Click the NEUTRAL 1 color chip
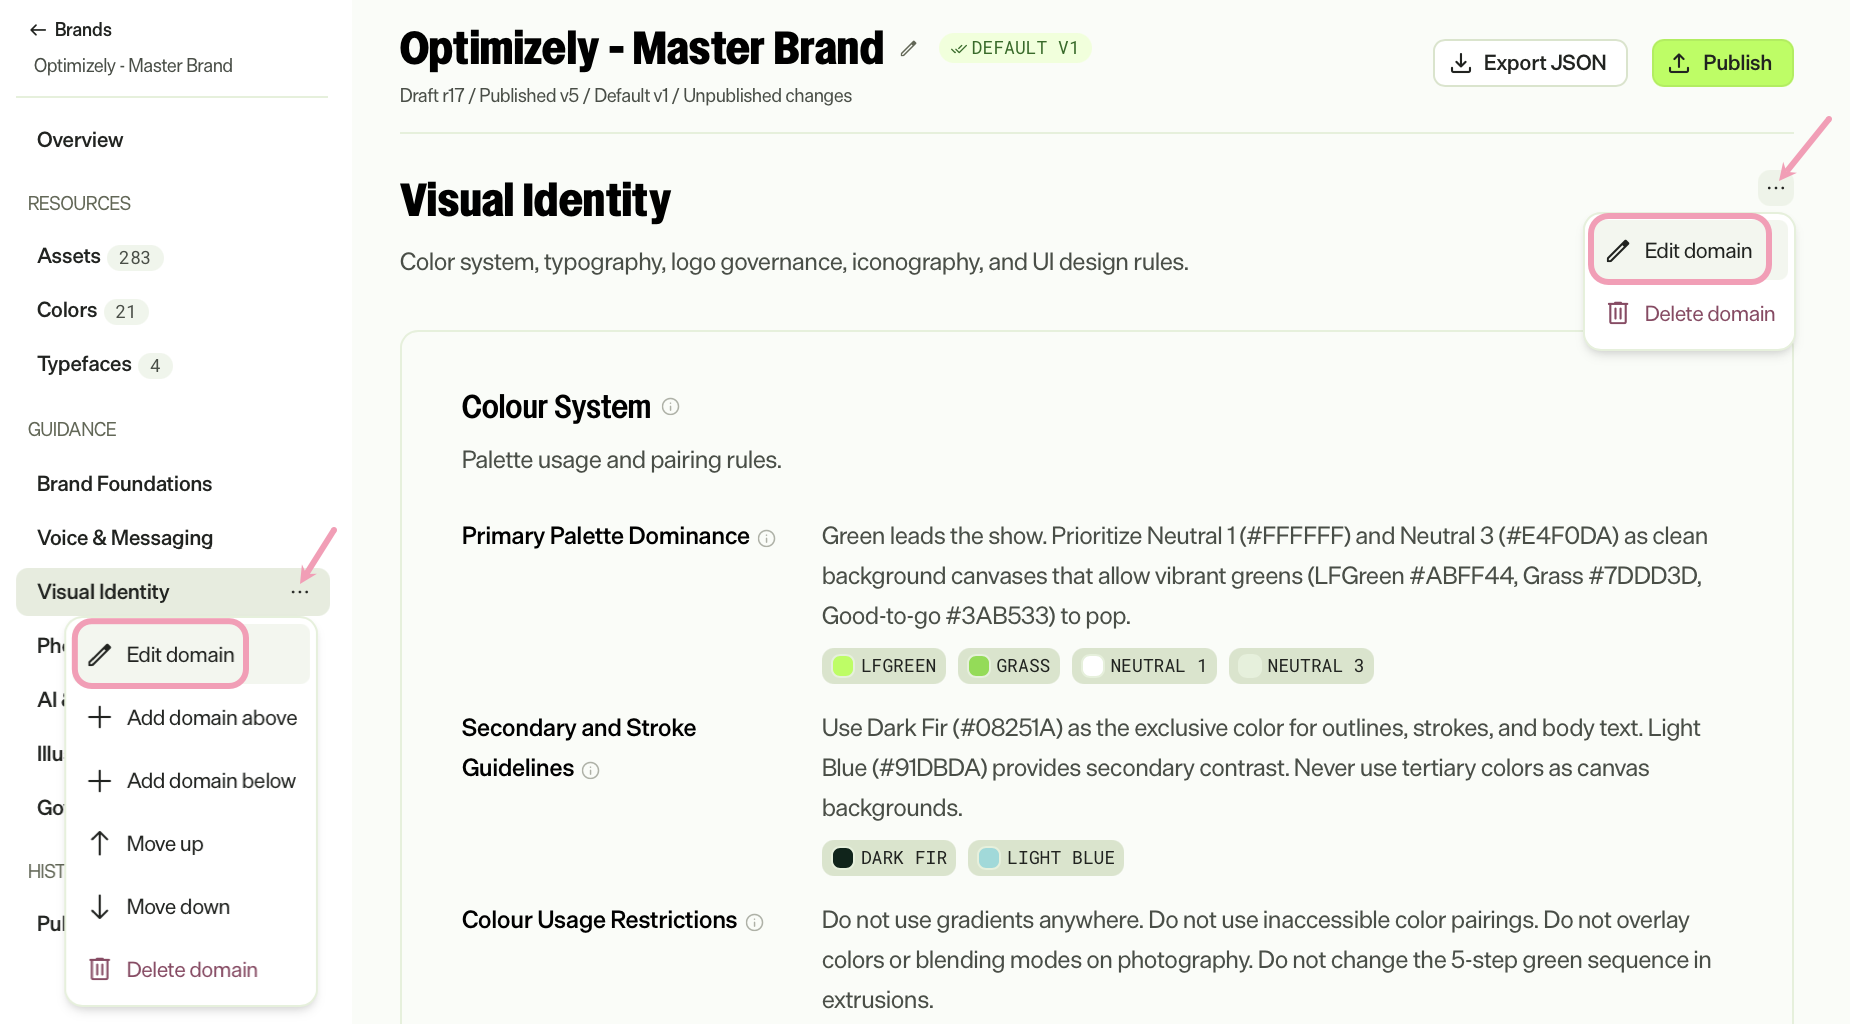This screenshot has width=1850, height=1024. (1144, 666)
